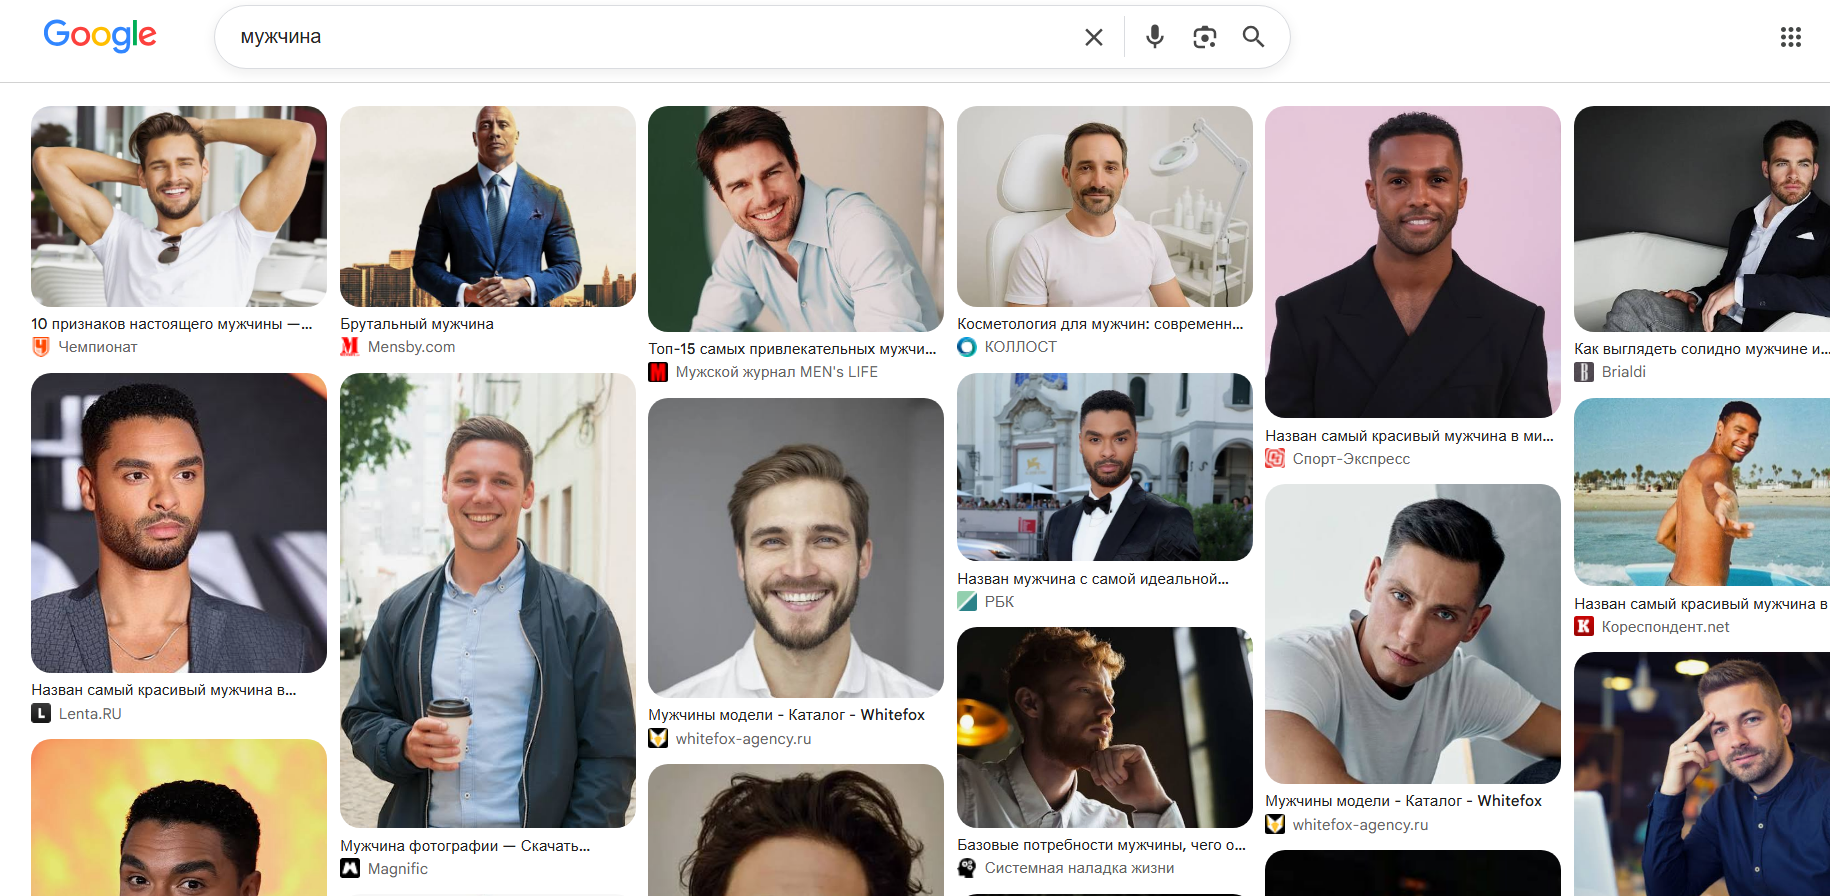Open the title above Спорт-Экспресс source
This screenshot has height=896, width=1830.
point(1410,436)
